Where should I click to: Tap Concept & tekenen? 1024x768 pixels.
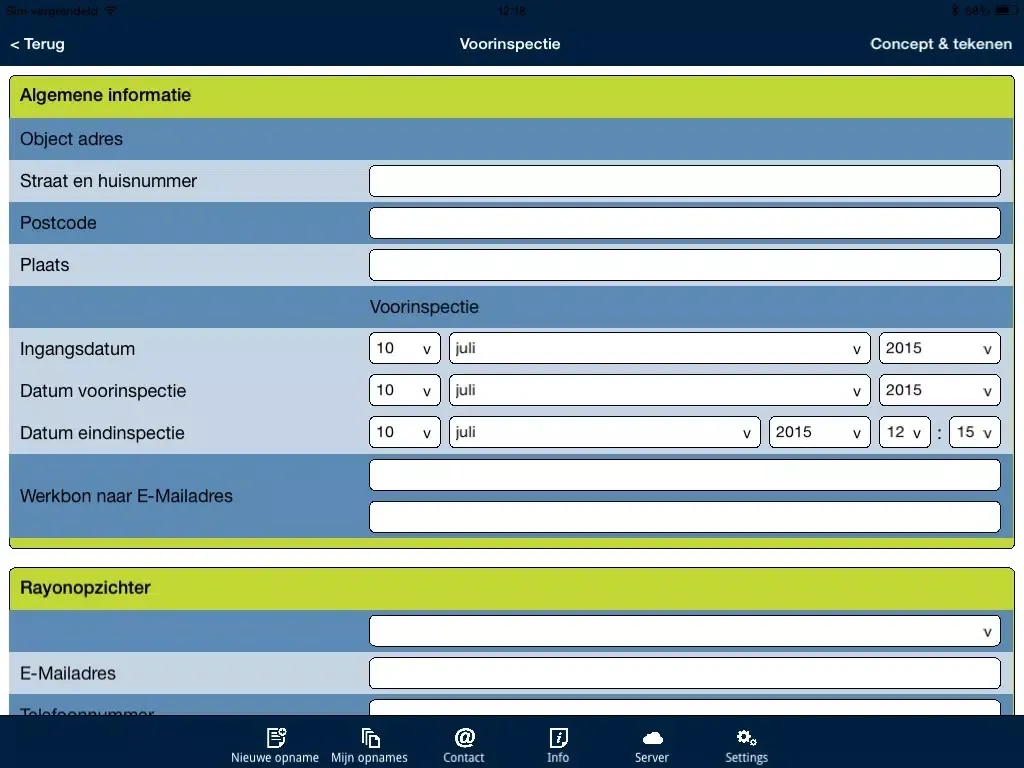click(941, 44)
